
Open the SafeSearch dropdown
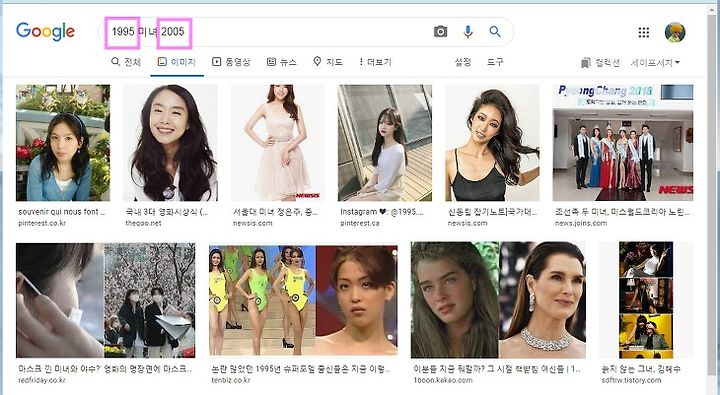[655, 62]
